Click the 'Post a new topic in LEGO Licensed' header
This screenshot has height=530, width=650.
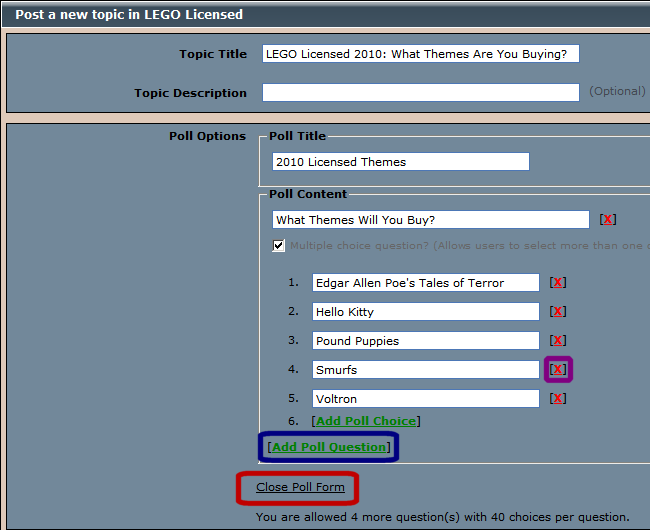pos(129,15)
